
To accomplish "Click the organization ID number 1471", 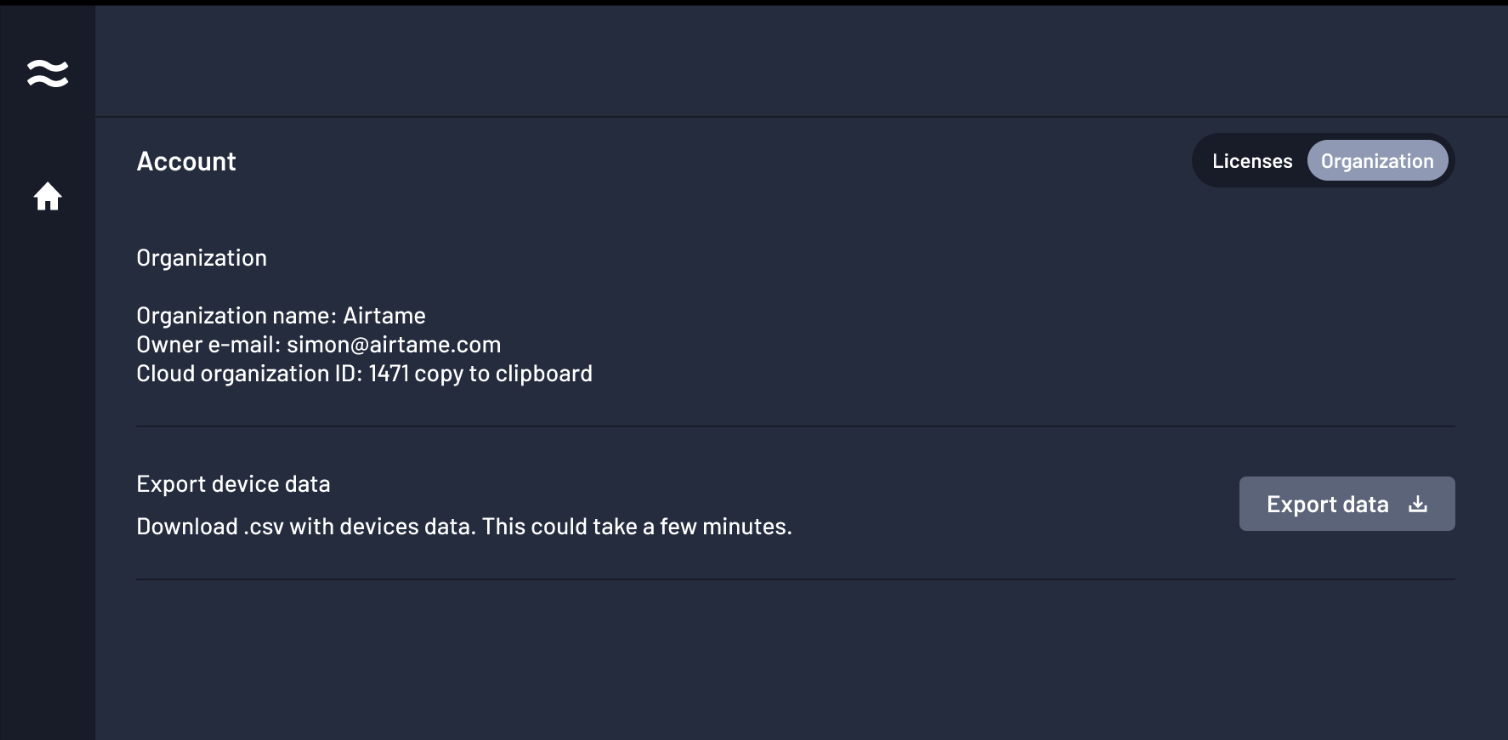I will pos(388,374).
